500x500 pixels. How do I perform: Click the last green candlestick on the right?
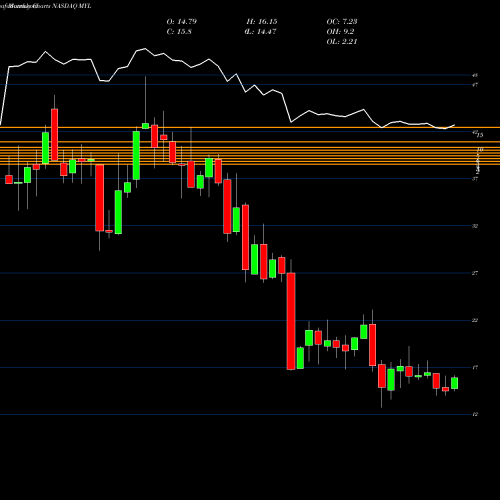455,383
